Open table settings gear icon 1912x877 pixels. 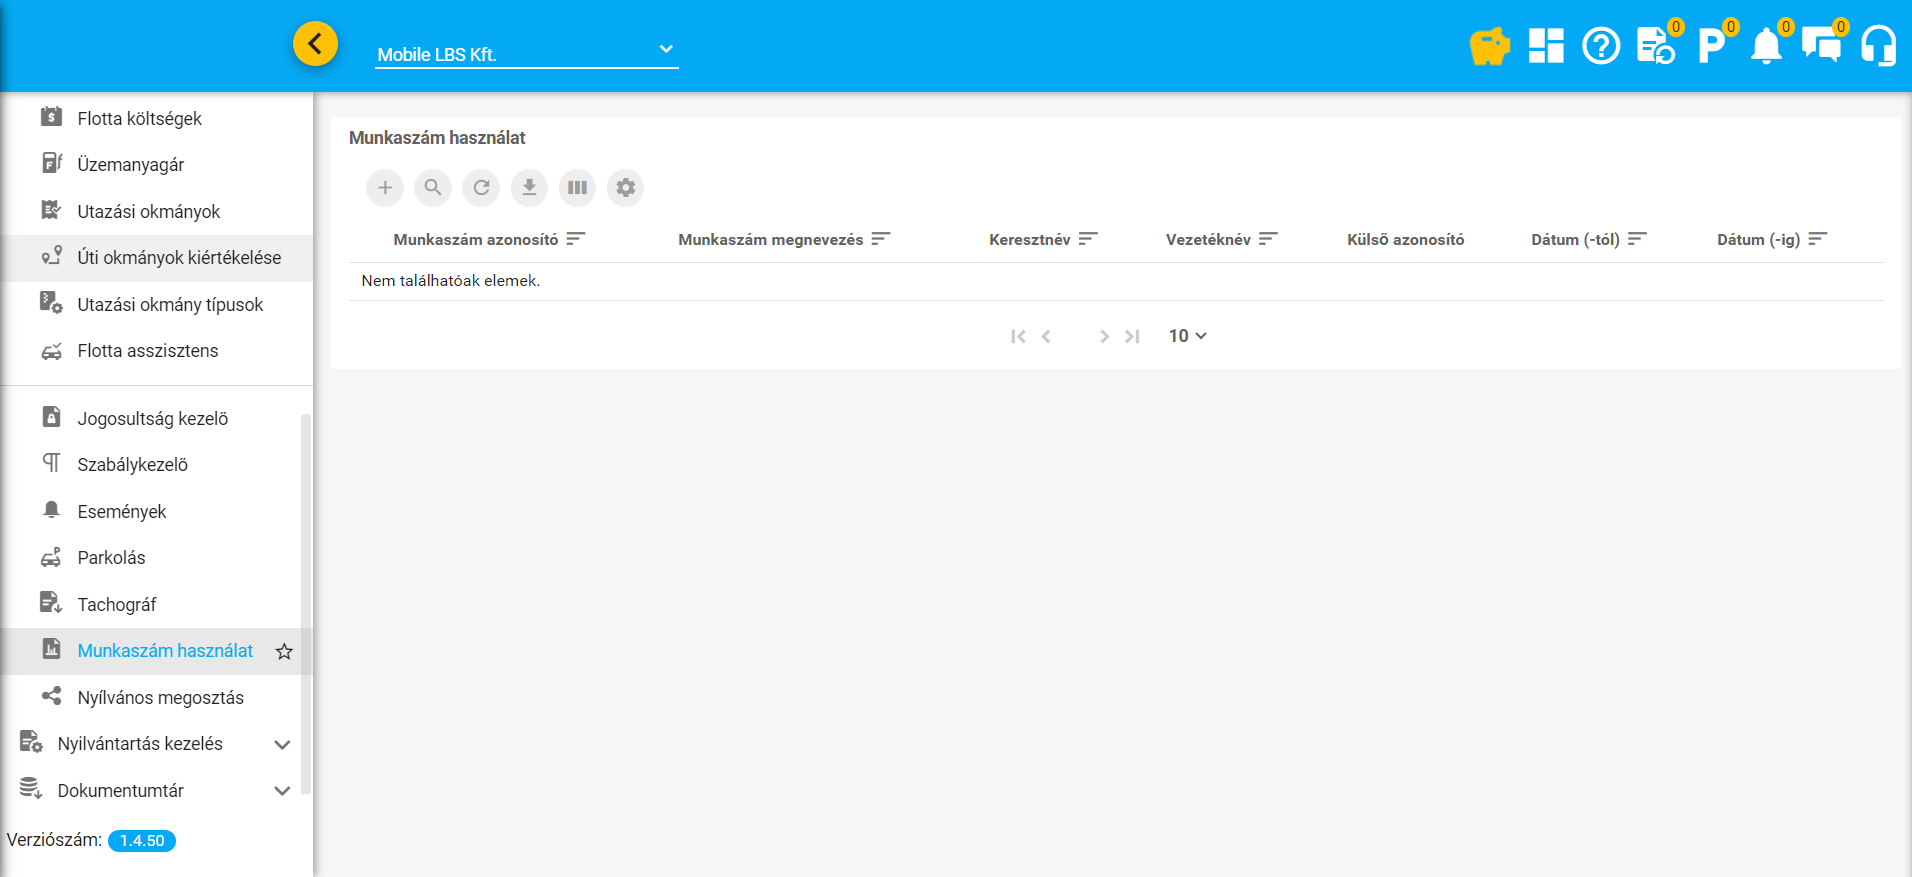625,188
